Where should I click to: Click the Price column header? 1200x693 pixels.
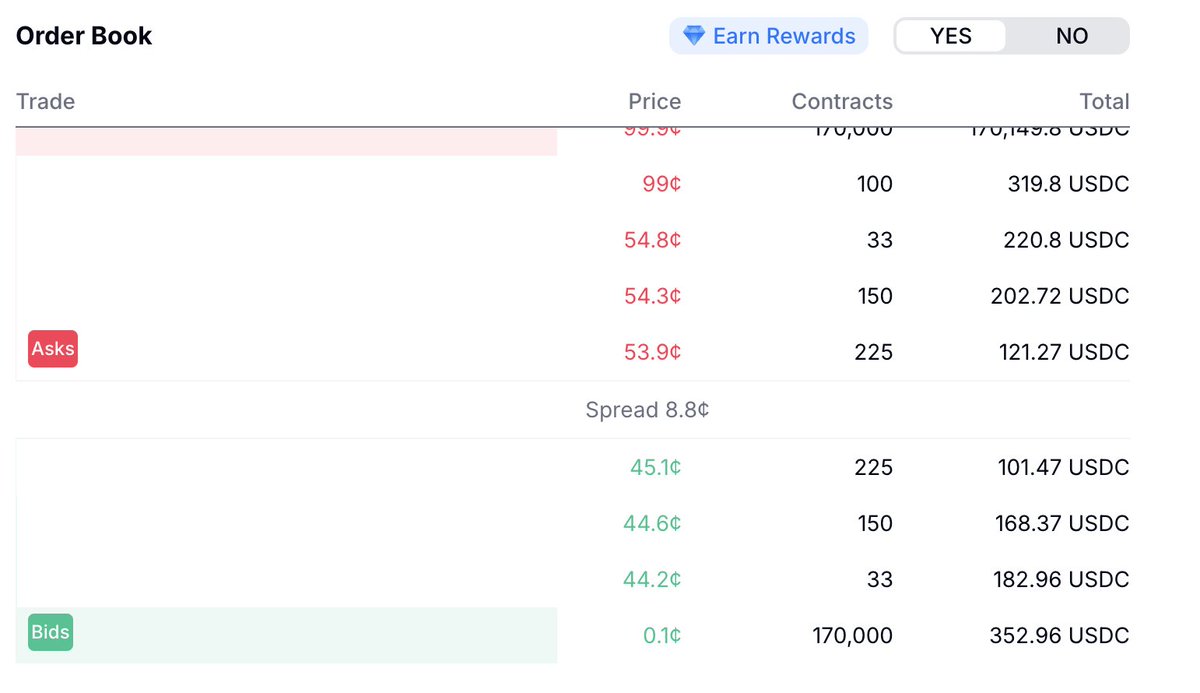pyautogui.click(x=655, y=102)
